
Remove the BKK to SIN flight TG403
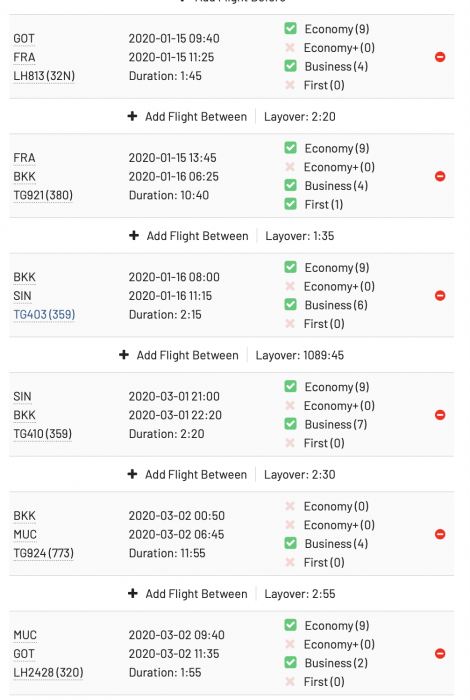440,296
